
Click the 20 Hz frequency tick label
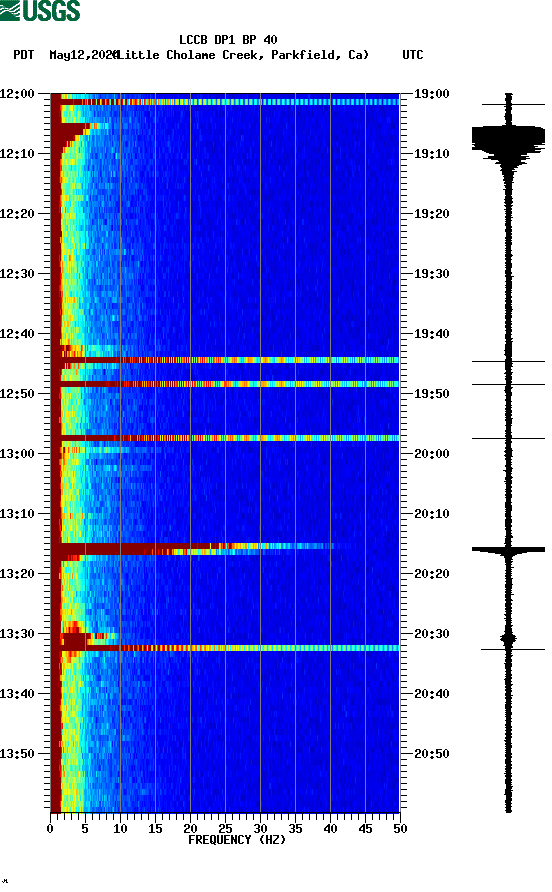click(x=190, y=829)
